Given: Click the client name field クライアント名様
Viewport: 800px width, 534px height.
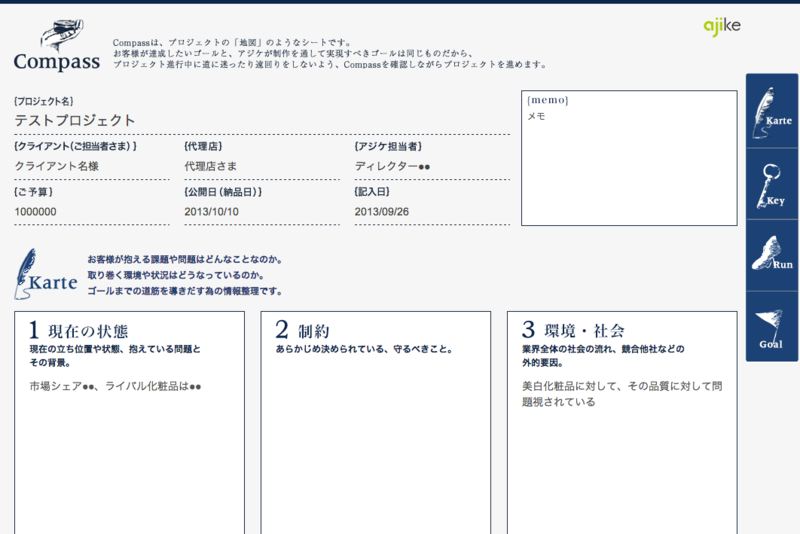Looking at the screenshot, I should 91,166.
